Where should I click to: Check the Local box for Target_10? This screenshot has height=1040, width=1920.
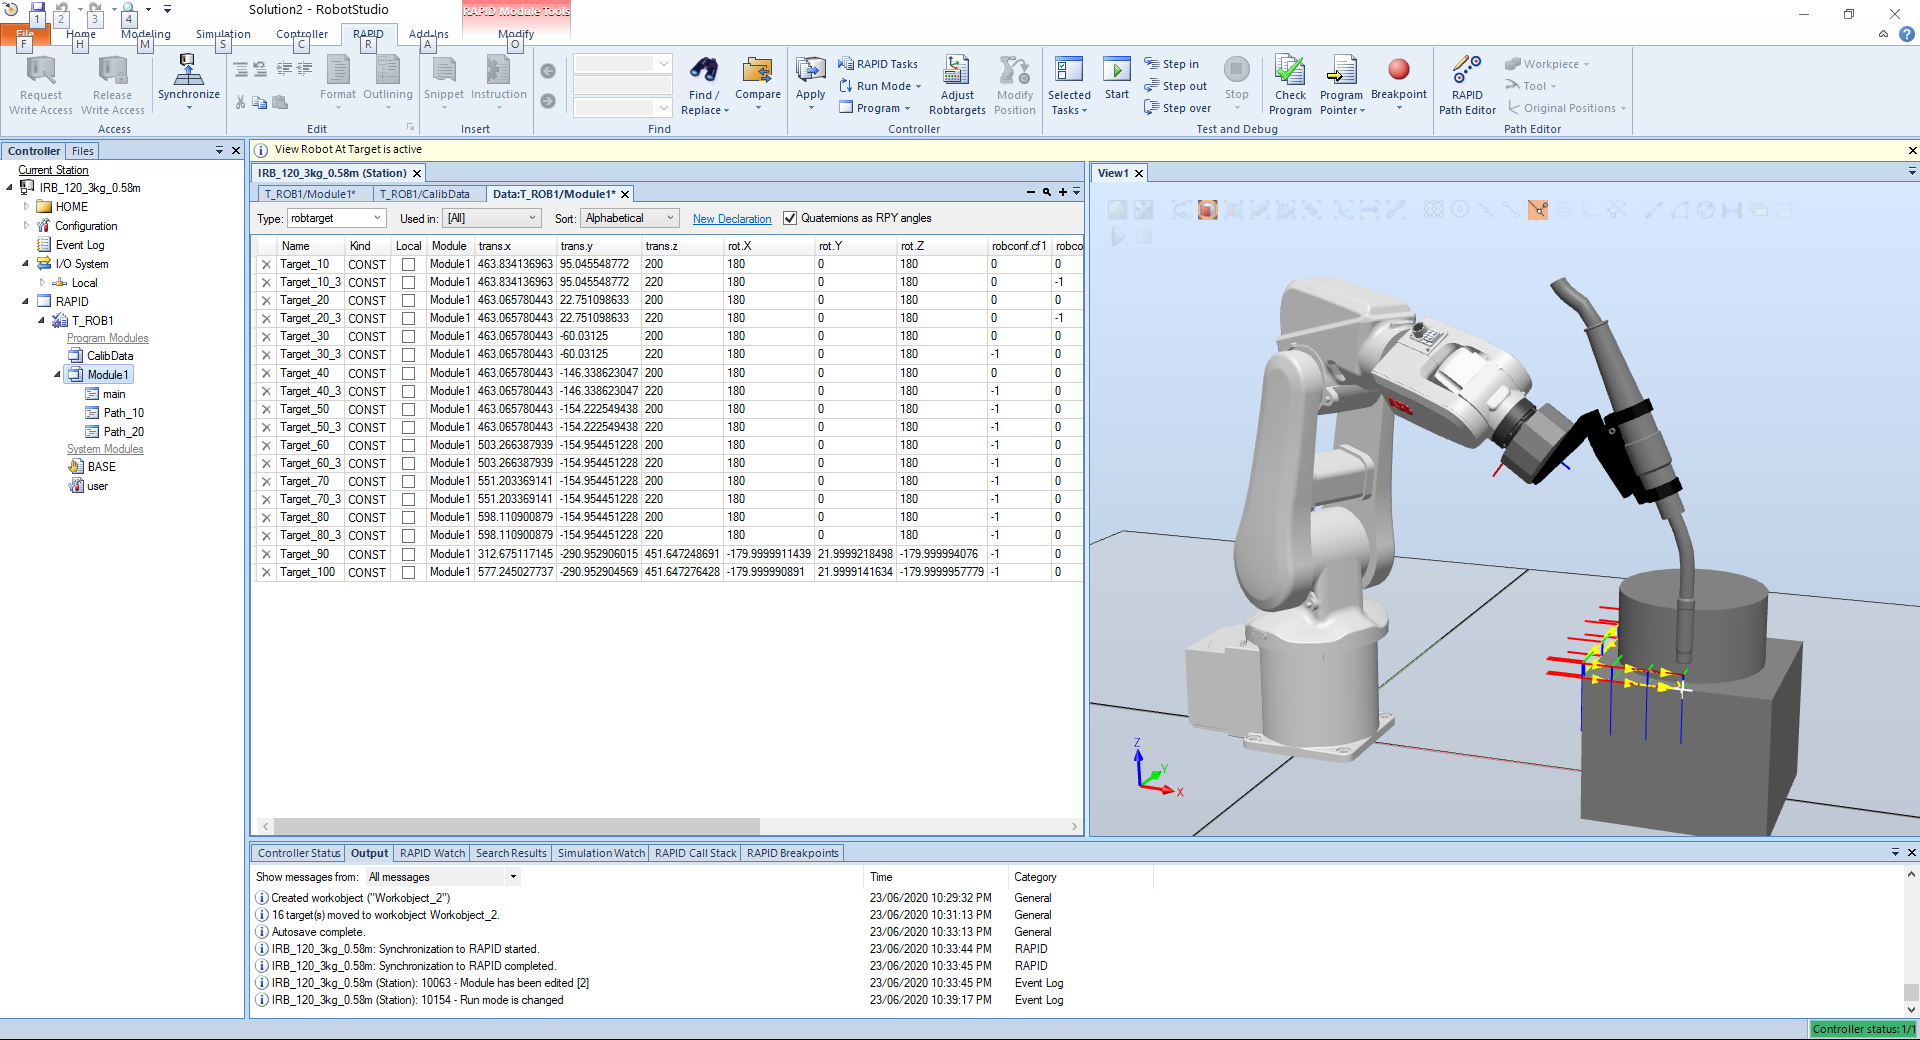[408, 265]
